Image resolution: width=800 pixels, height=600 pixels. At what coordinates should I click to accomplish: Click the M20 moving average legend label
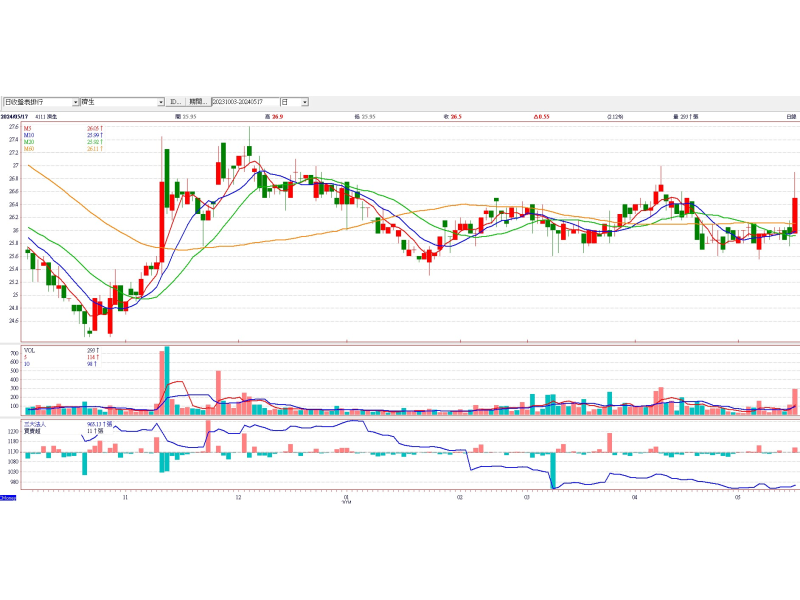[x=30, y=142]
